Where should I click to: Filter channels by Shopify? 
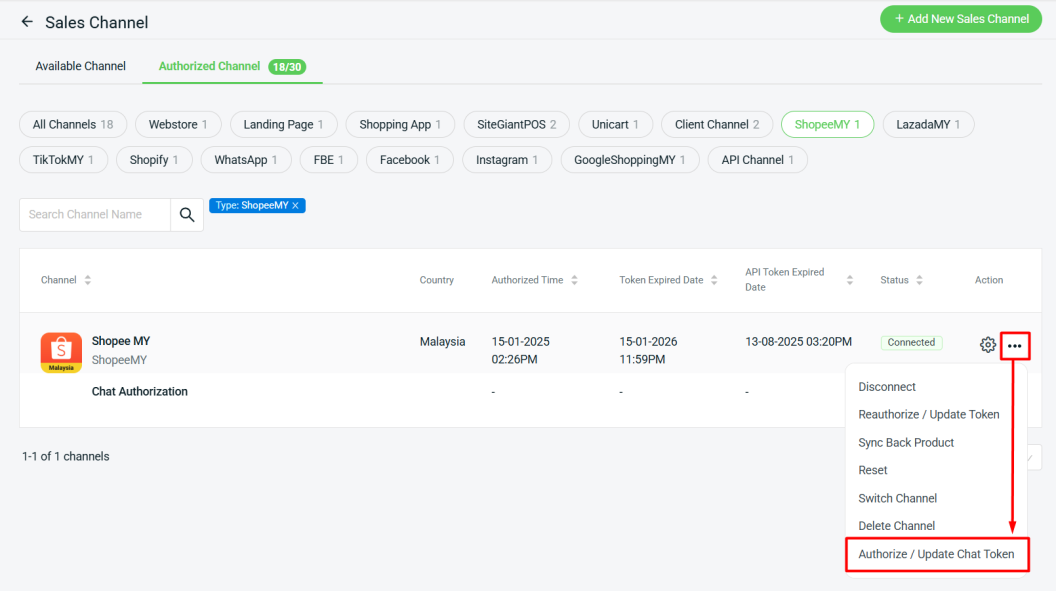[x=154, y=160]
